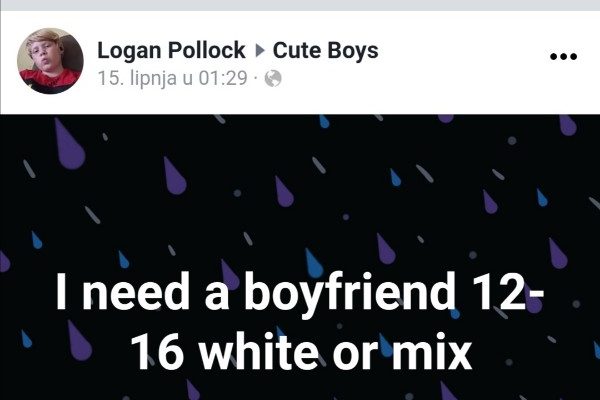The image size is (600, 400).
Task: Click the word 'Pollock' in the author name
Action: point(207,50)
